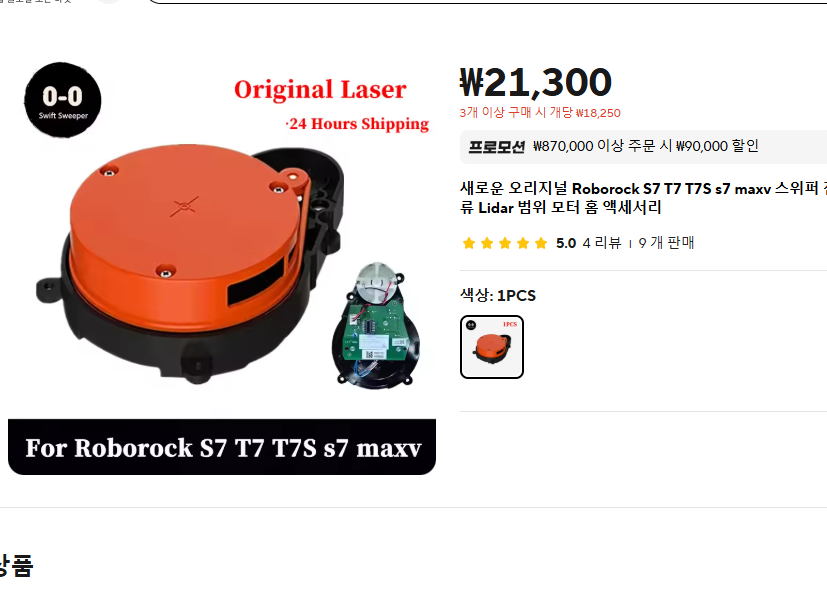
Task: Click the Roborock S7 Lidar product title
Action: click(643, 198)
